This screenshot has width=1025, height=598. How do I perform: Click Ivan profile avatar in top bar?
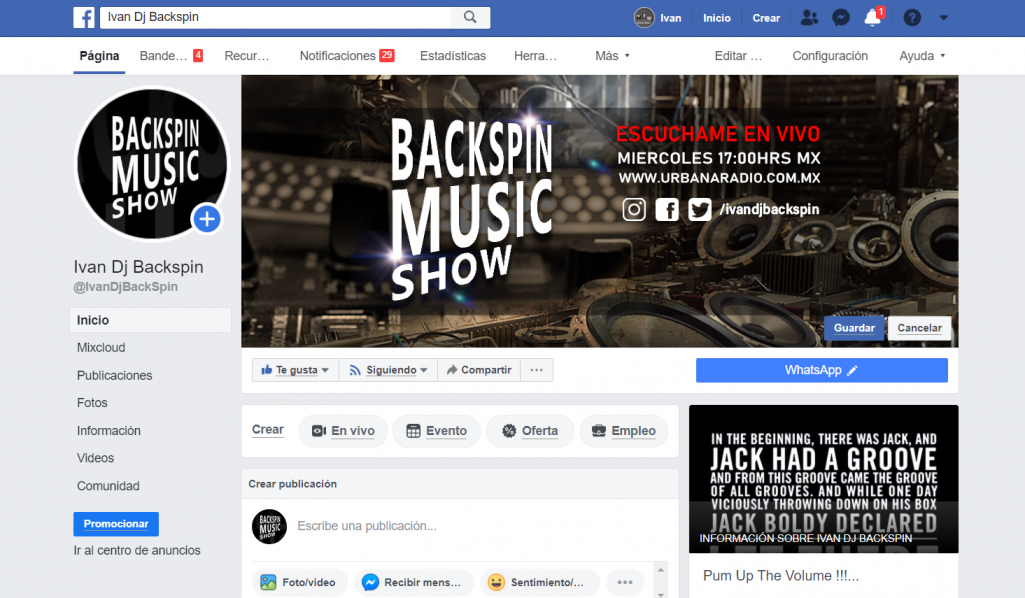pyautogui.click(x=644, y=18)
